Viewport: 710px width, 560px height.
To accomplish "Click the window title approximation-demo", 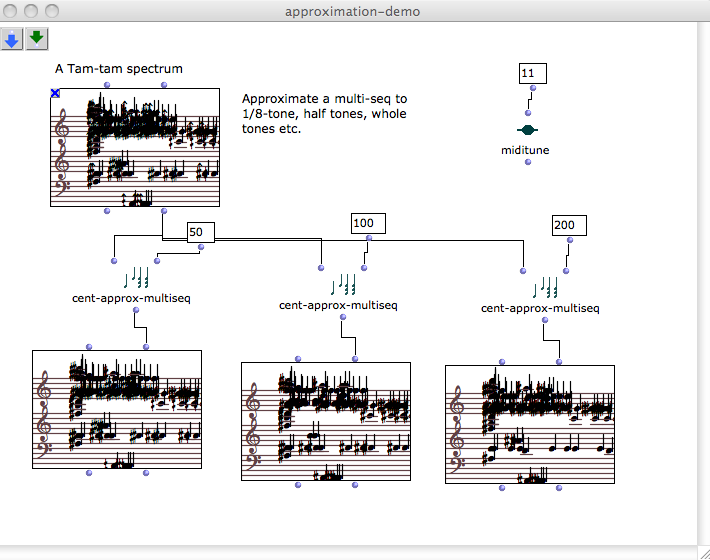I will coord(352,11).
